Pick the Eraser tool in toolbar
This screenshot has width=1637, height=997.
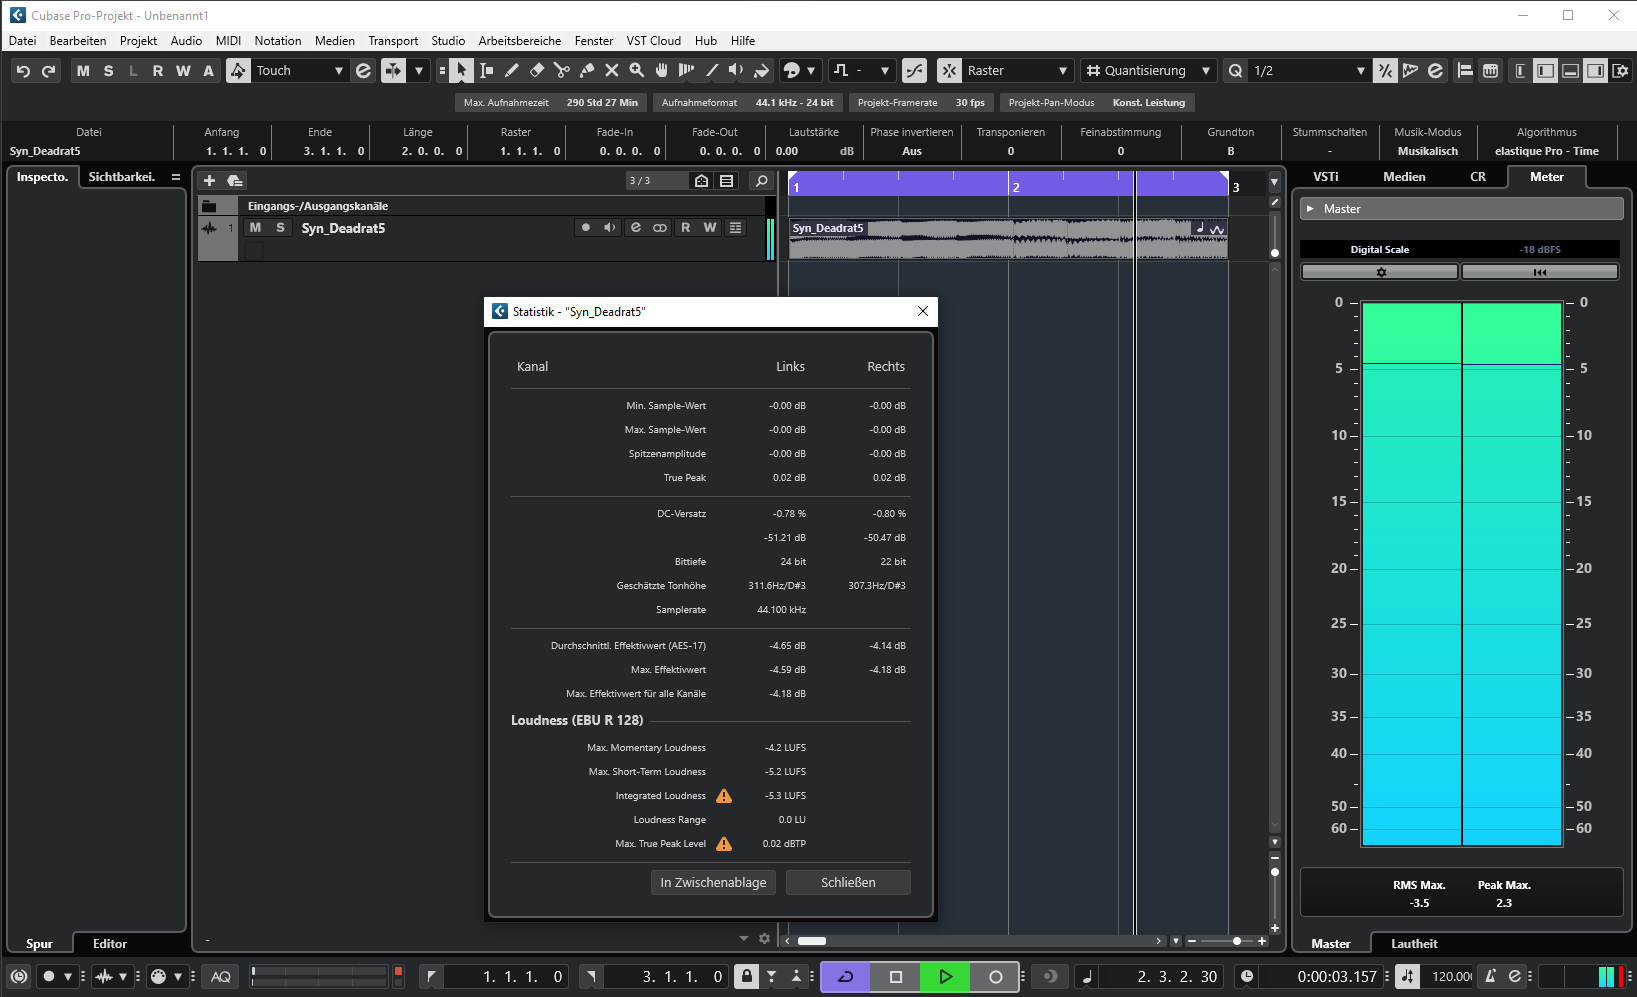click(x=537, y=70)
